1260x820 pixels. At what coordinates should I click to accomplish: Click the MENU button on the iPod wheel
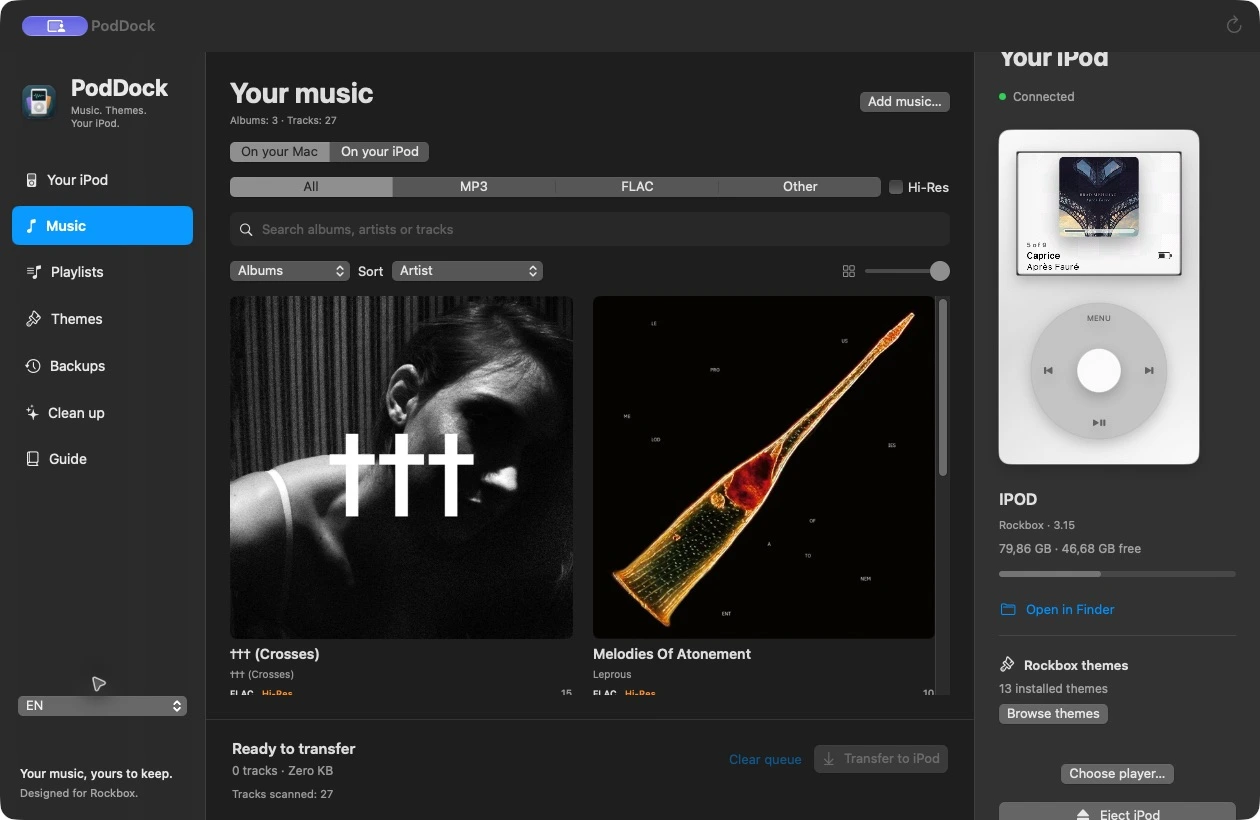(x=1099, y=319)
